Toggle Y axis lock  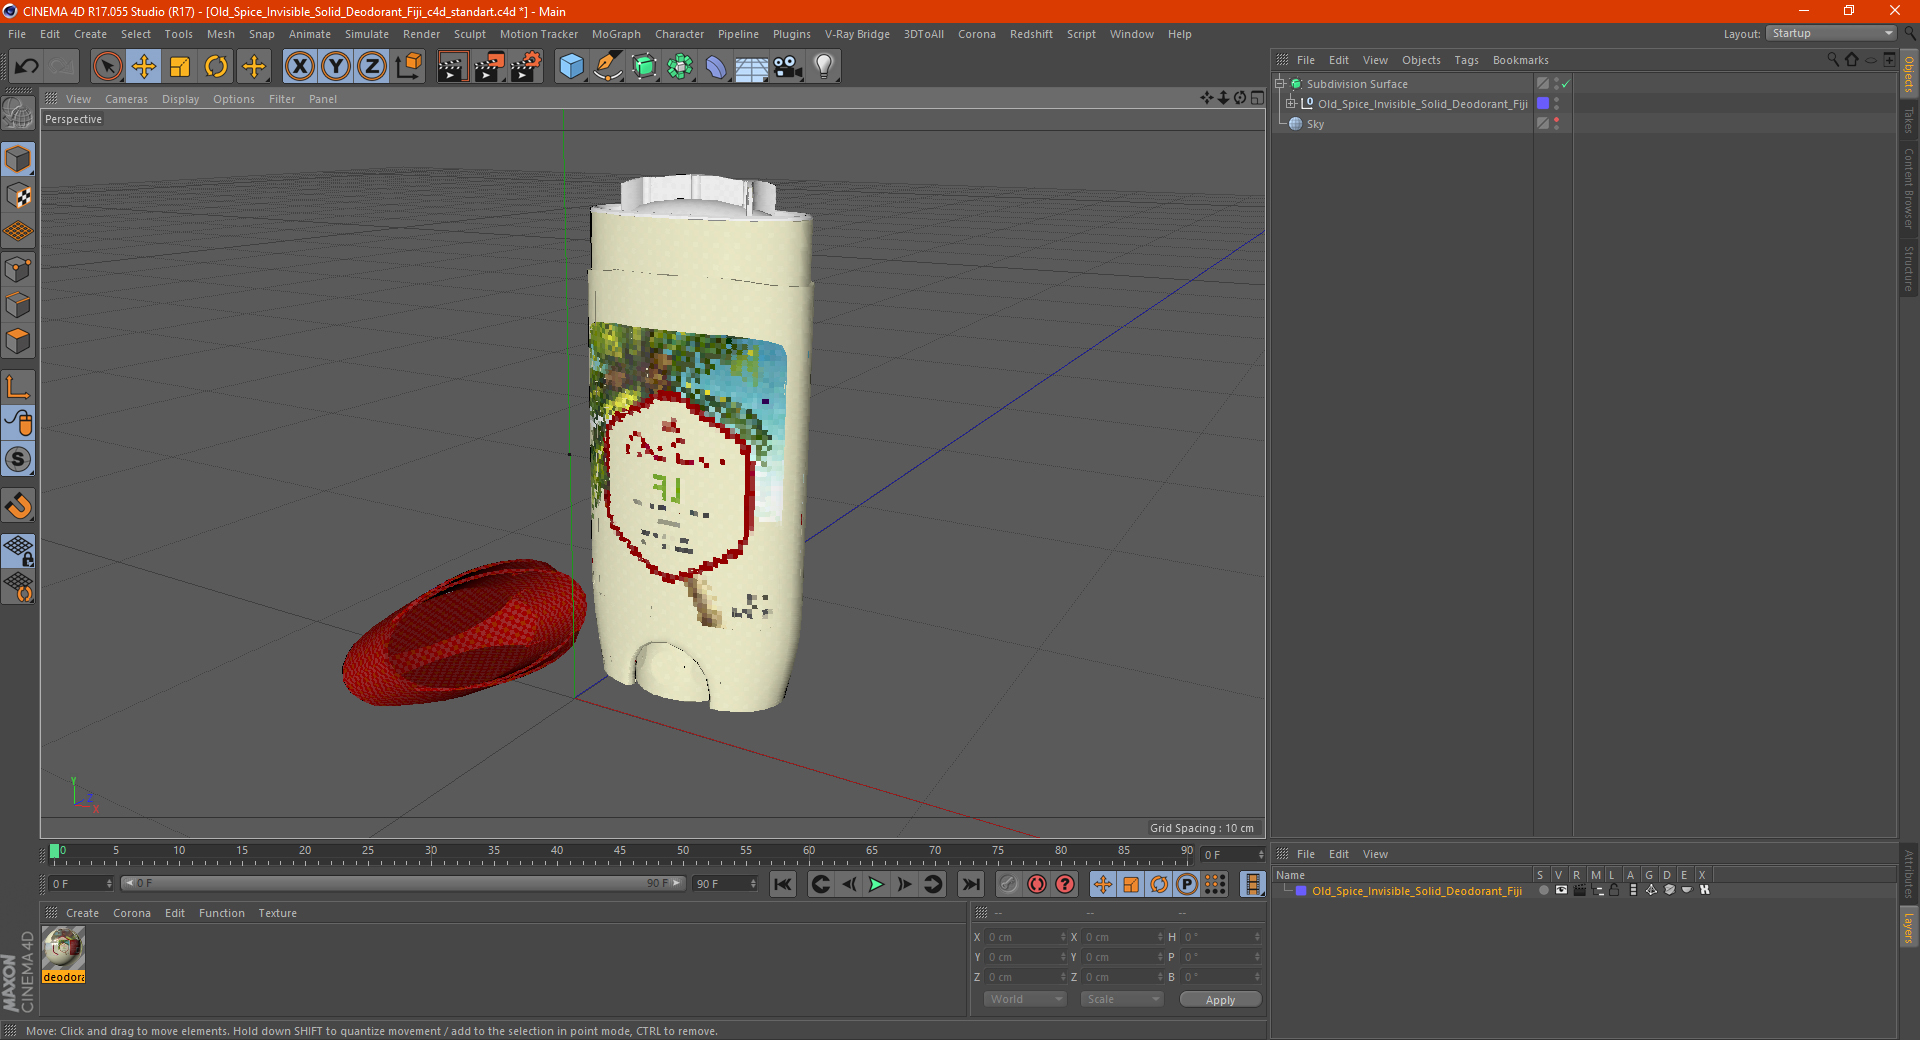point(336,67)
